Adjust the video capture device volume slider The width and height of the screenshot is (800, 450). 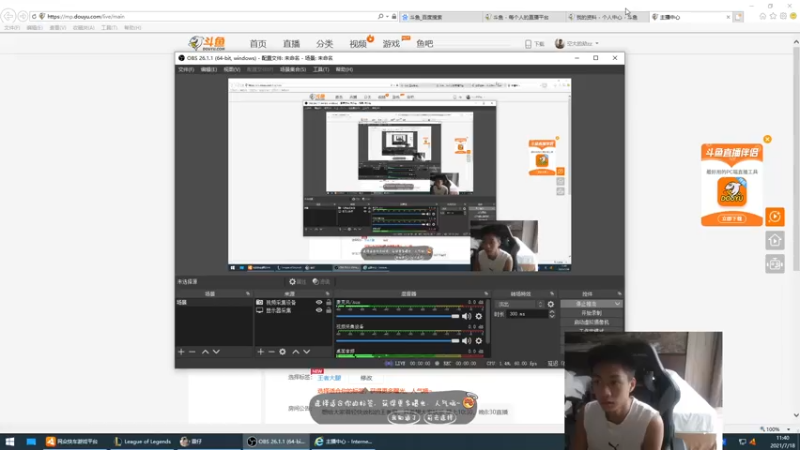(x=398, y=341)
